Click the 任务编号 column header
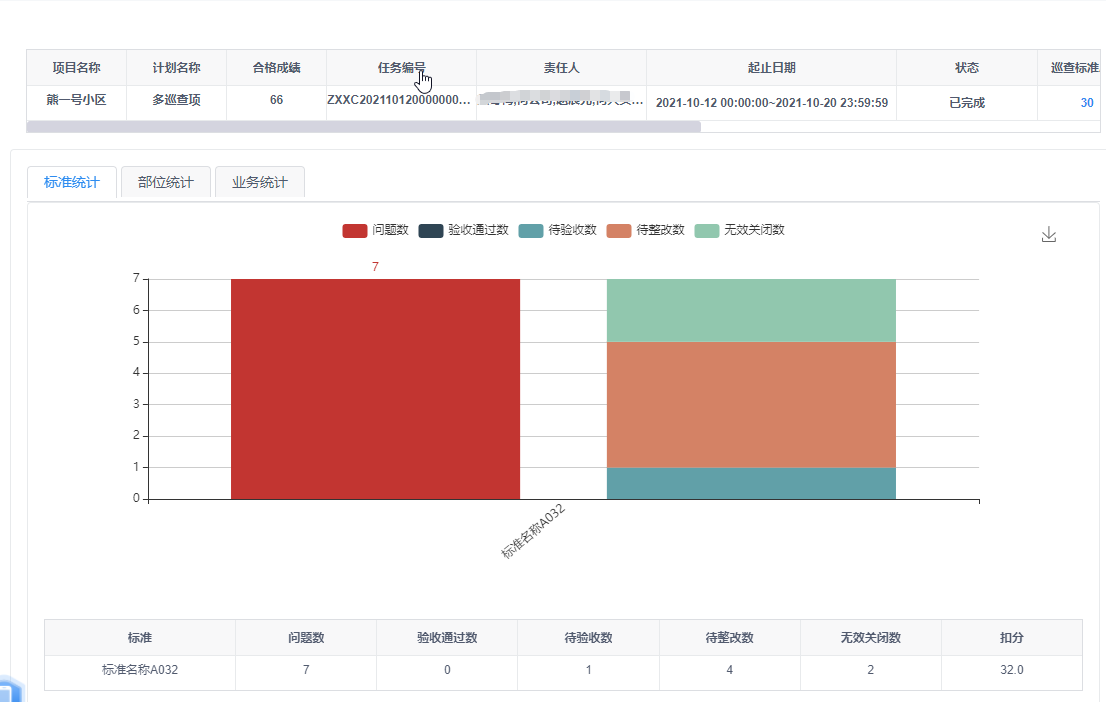 click(401, 68)
